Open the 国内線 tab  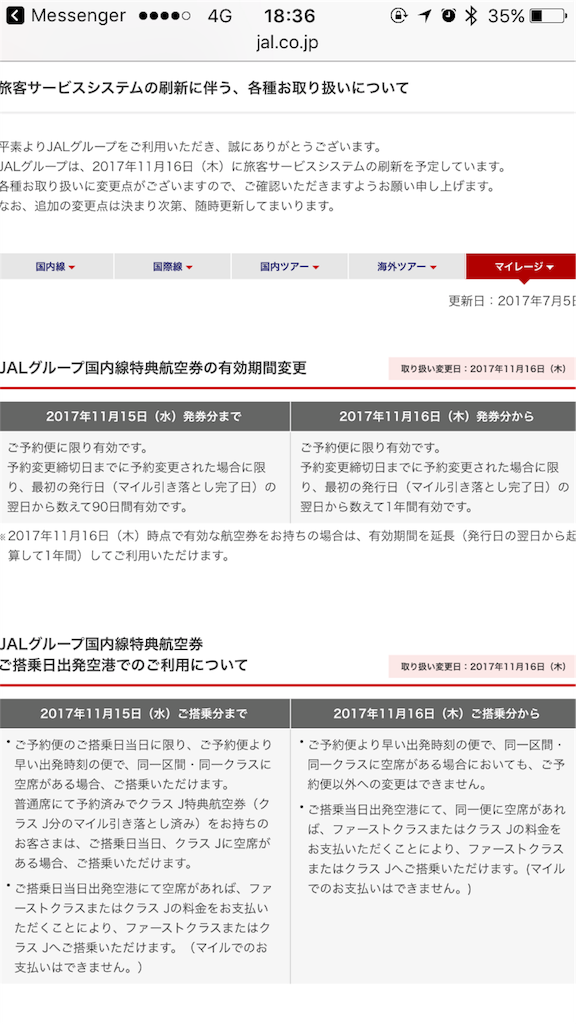56,266
